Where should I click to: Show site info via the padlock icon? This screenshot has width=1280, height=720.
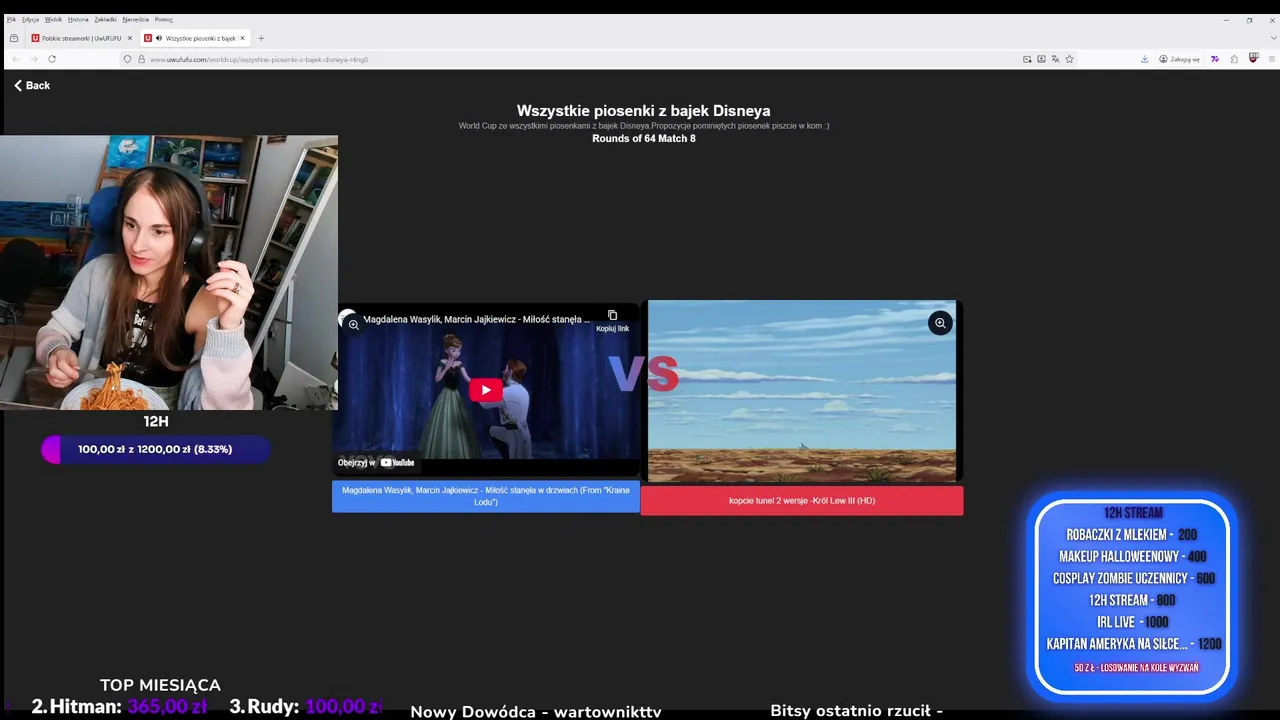(141, 59)
